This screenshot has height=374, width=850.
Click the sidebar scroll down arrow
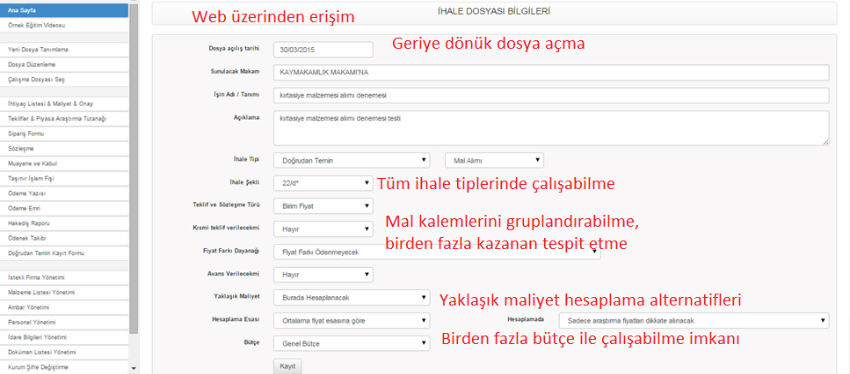tap(134, 369)
